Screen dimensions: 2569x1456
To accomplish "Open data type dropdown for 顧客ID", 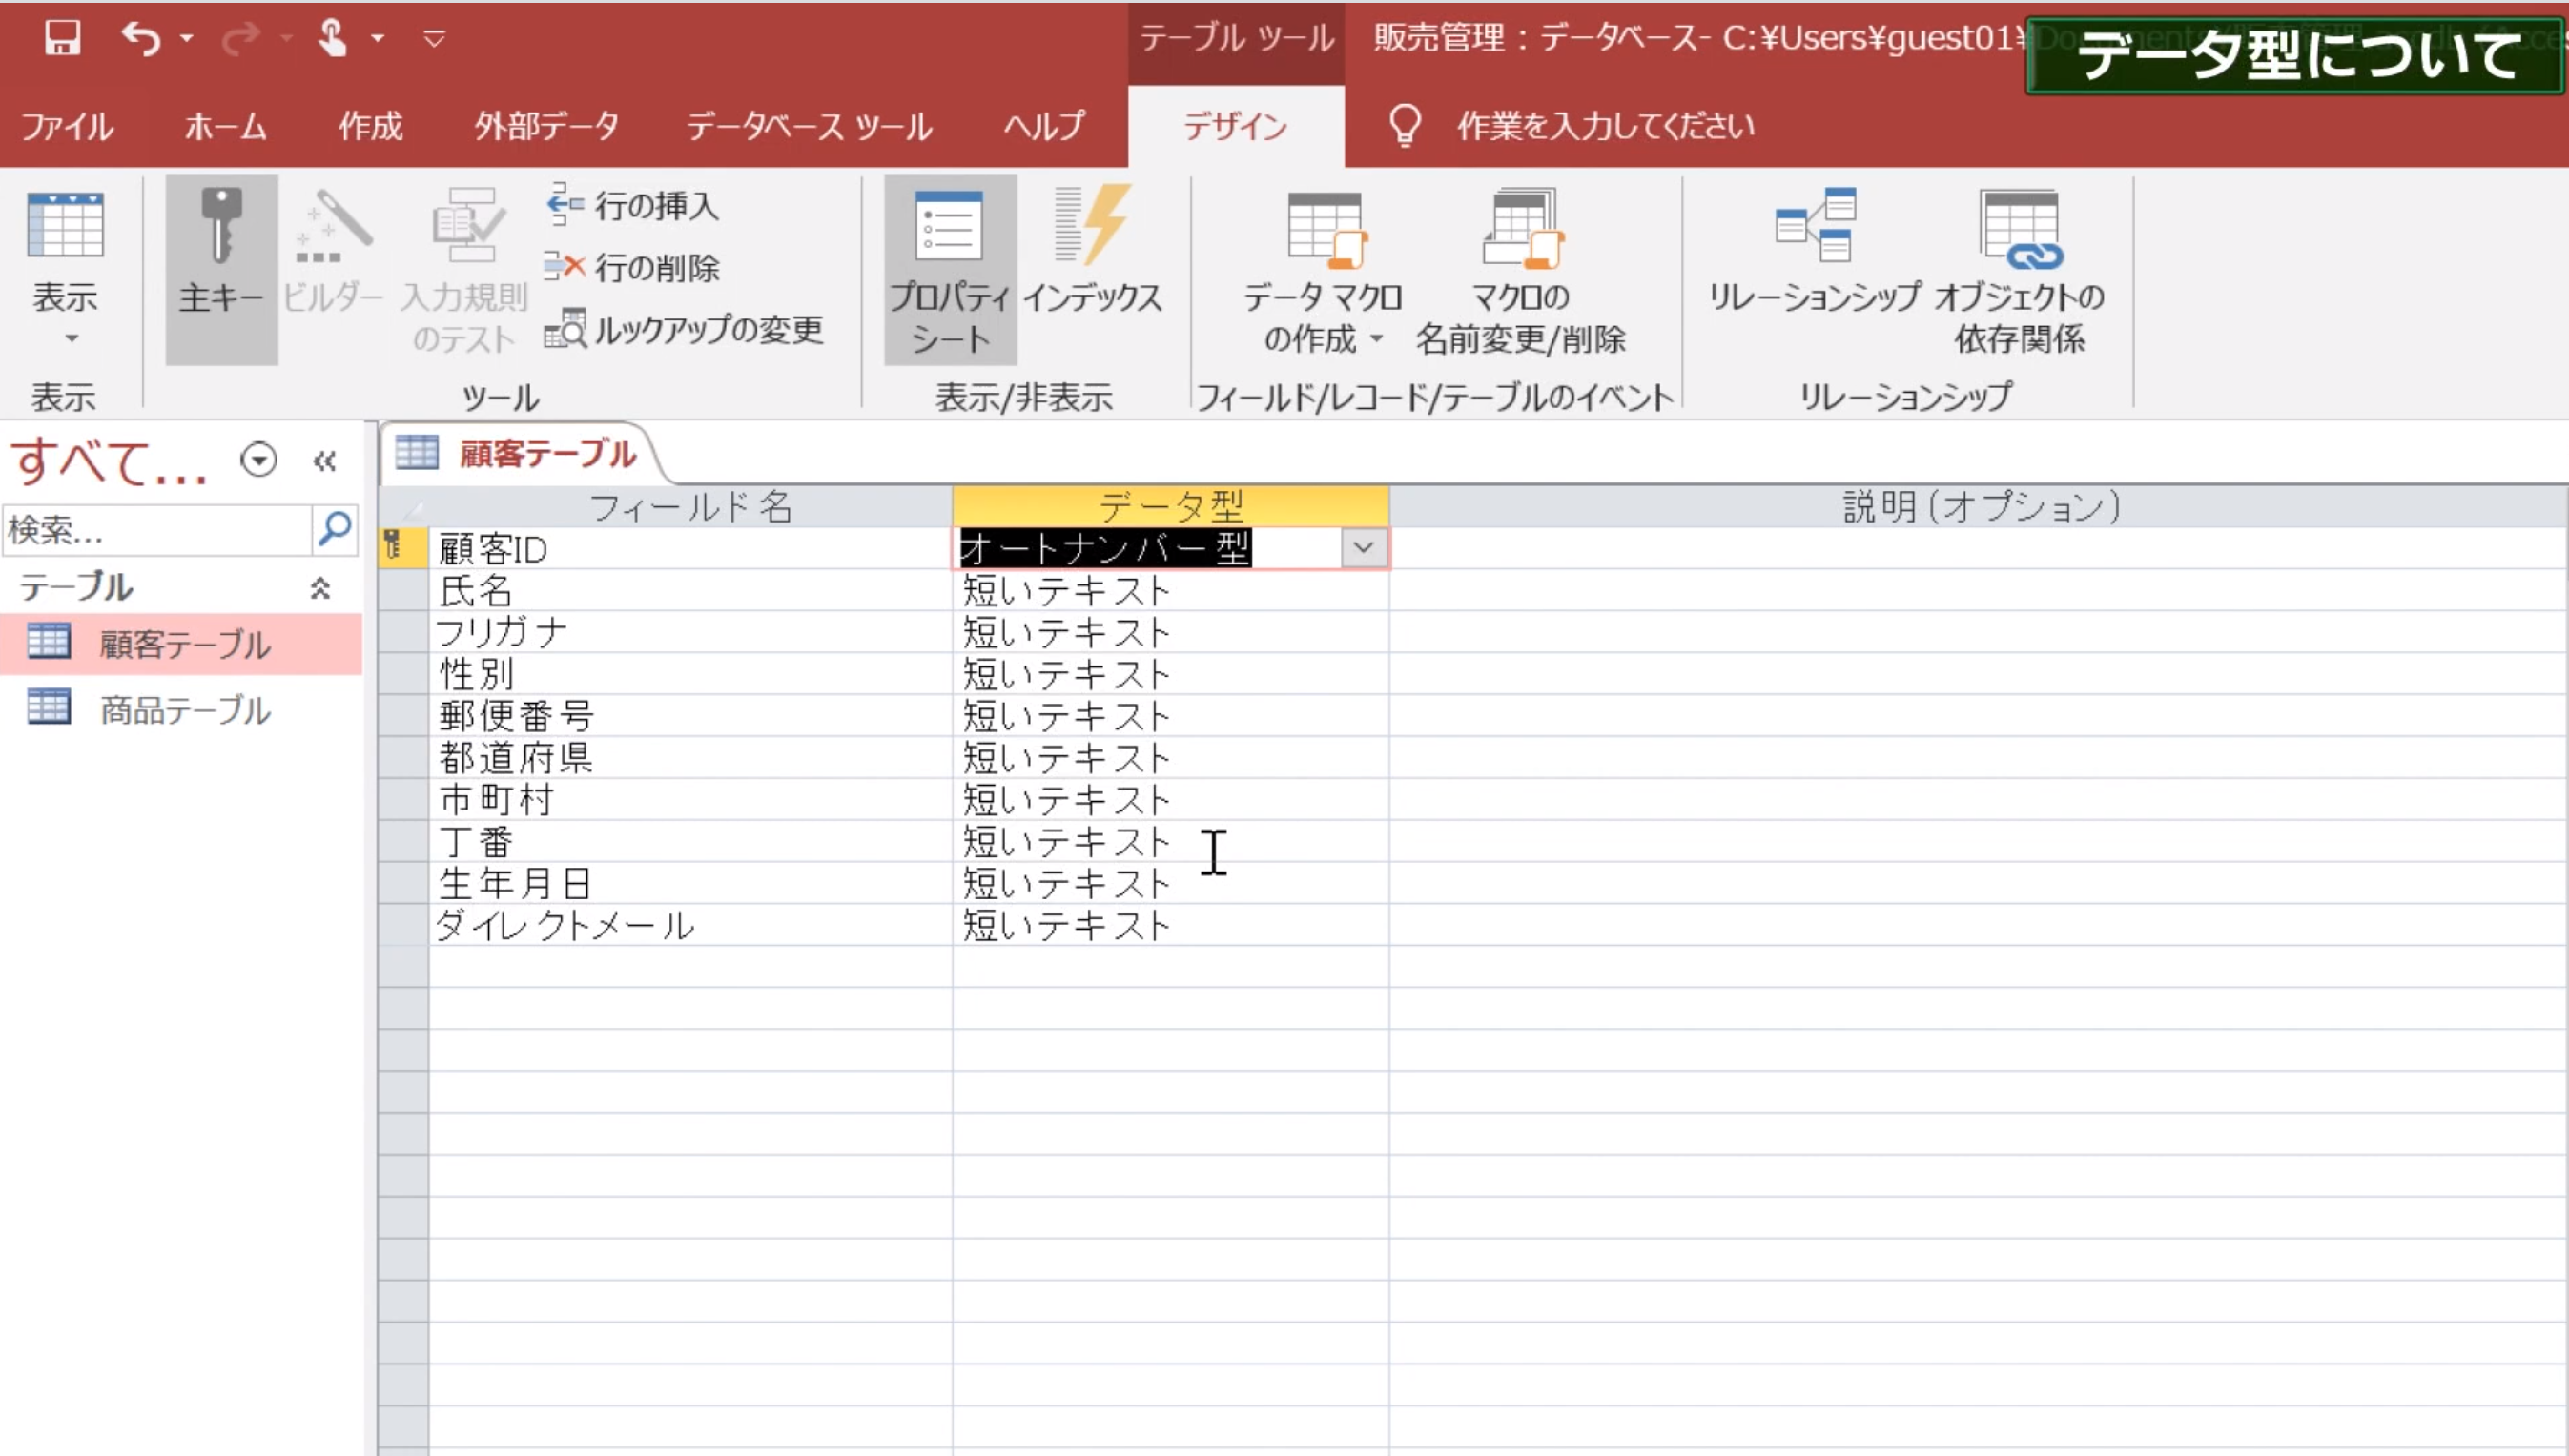I will pos(1362,548).
